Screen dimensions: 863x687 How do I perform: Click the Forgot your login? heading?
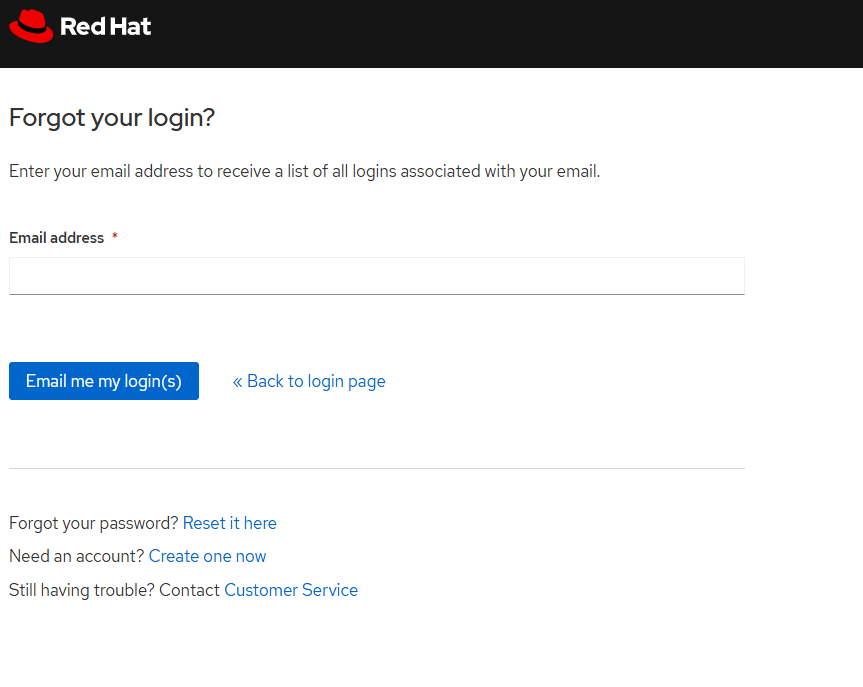pos(111,118)
